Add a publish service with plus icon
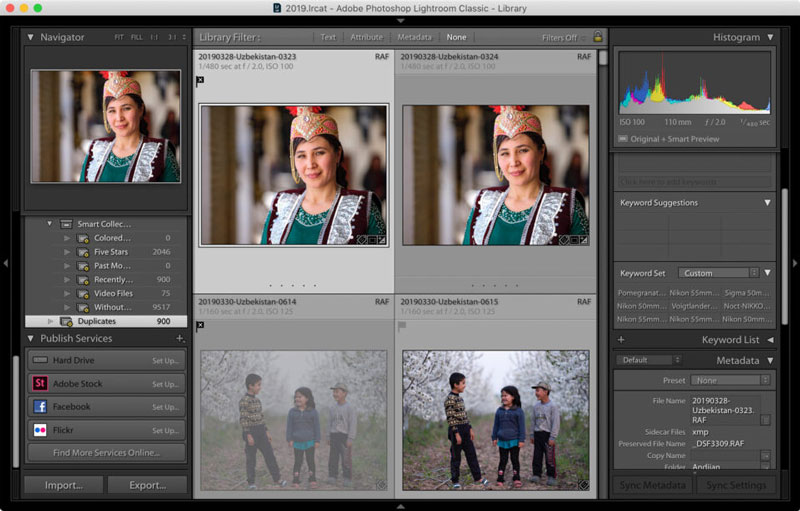The image size is (800, 511). tap(180, 338)
